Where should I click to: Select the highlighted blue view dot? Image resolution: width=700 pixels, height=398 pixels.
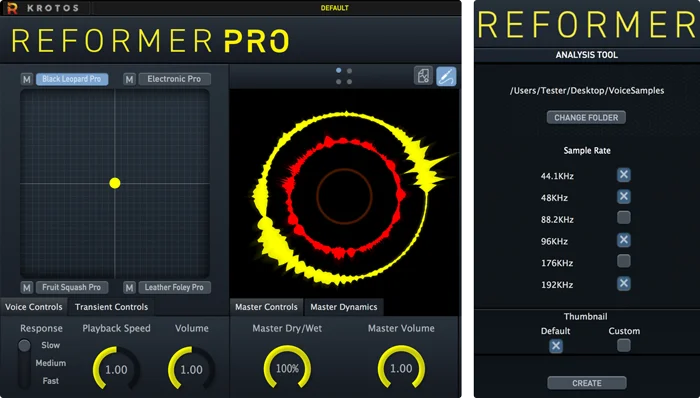[338, 70]
